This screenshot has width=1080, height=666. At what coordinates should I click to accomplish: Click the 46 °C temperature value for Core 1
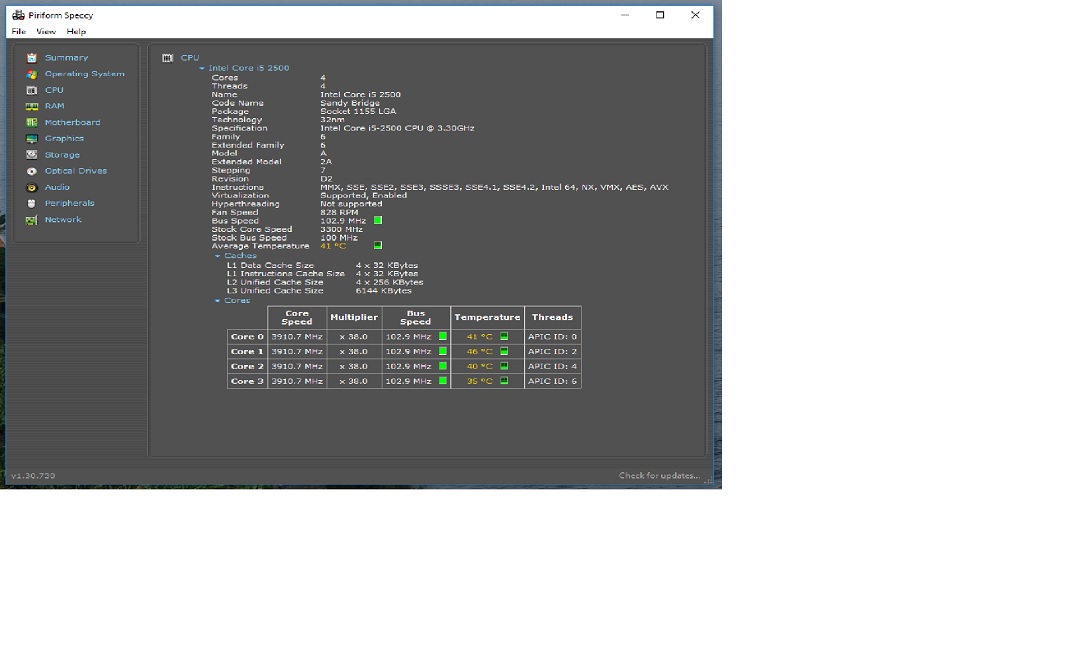point(479,351)
